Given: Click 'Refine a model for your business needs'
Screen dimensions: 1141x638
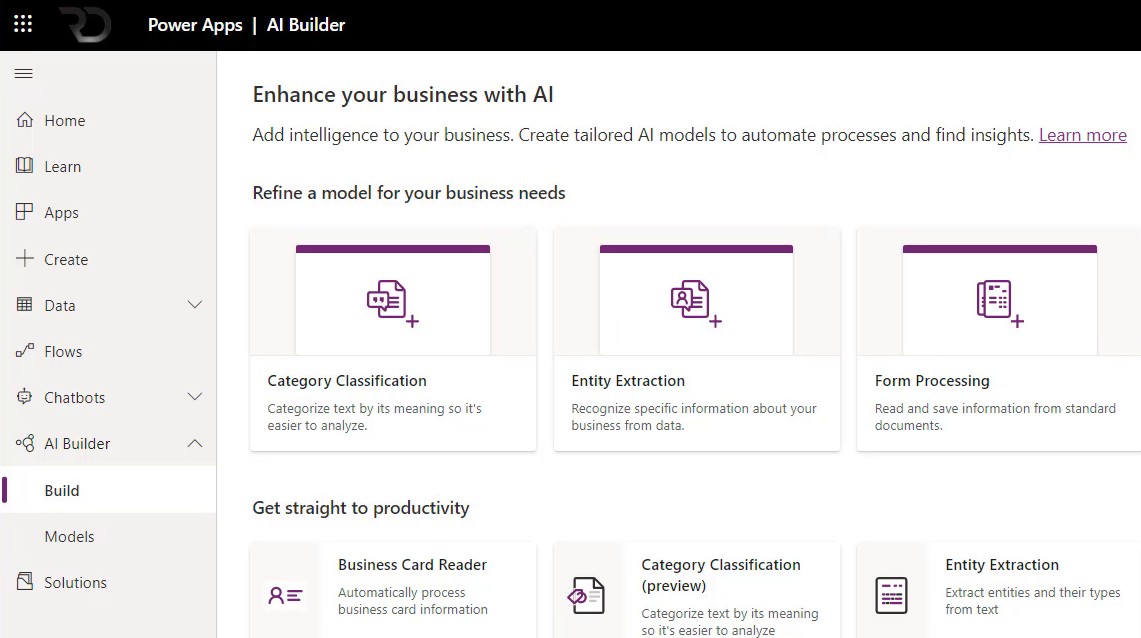Looking at the screenshot, I should 409,193.
